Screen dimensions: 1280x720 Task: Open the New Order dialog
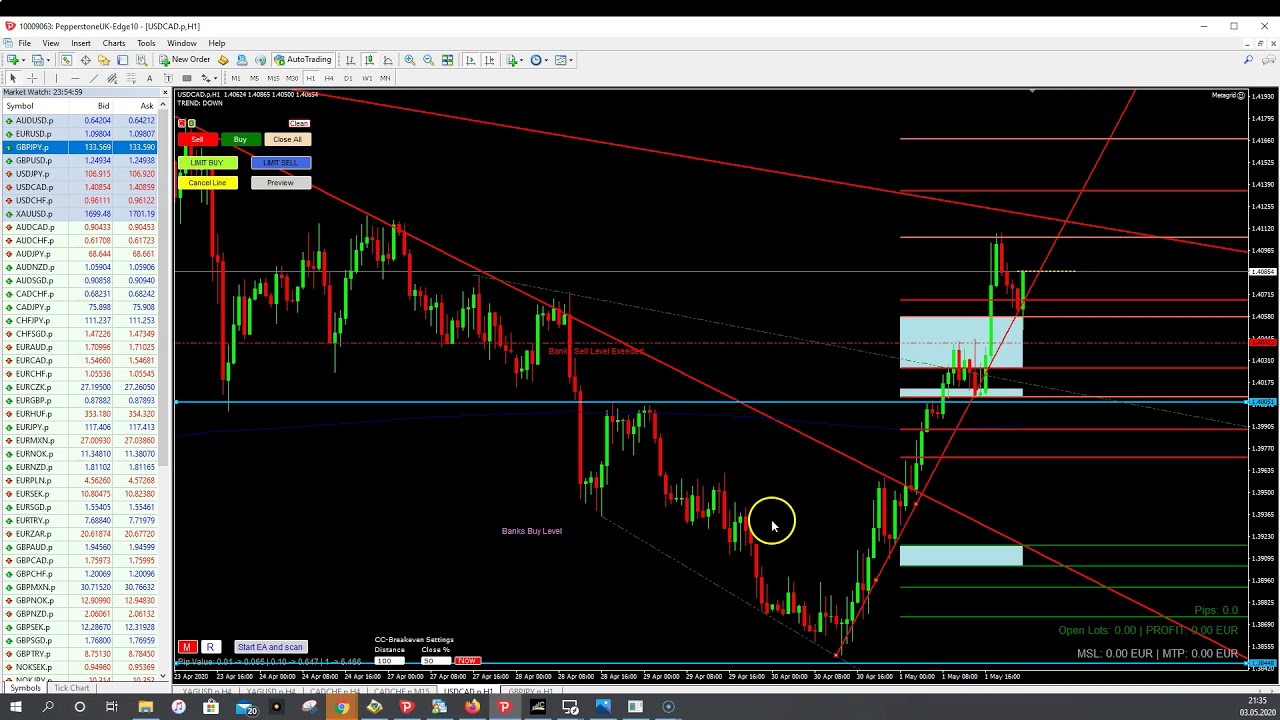point(185,60)
